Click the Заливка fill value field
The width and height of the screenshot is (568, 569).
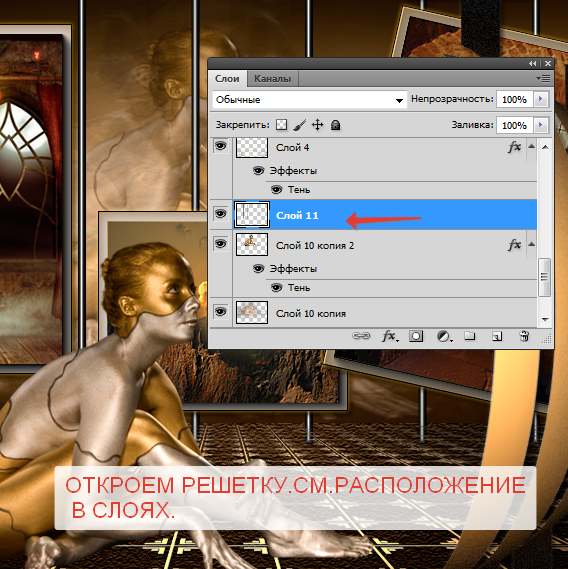pos(514,125)
